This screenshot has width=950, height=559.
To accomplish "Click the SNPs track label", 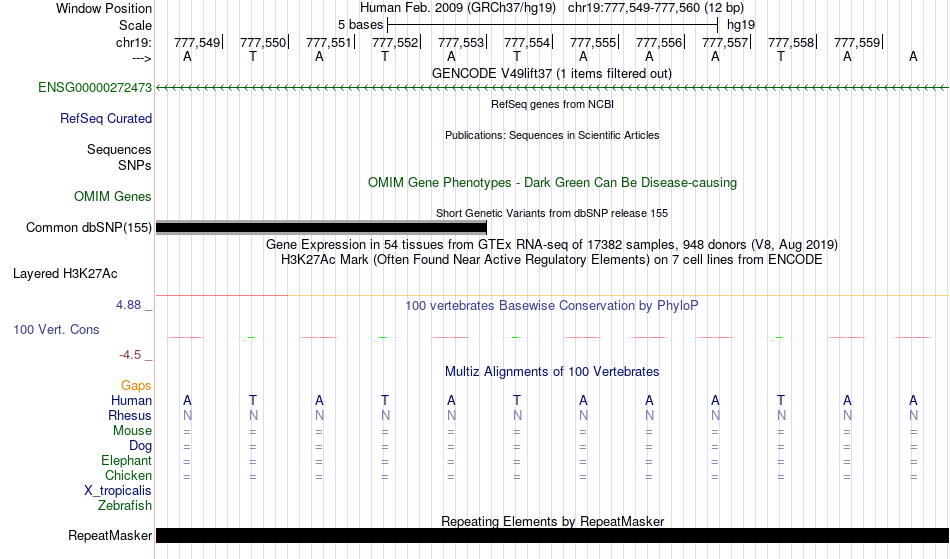I will tap(135, 165).
